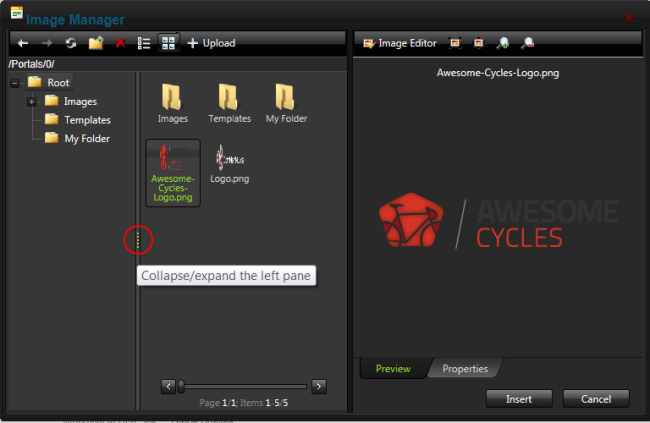The height and width of the screenshot is (423, 650).
Task: Close the Image Manager dialog
Action: coord(629,18)
